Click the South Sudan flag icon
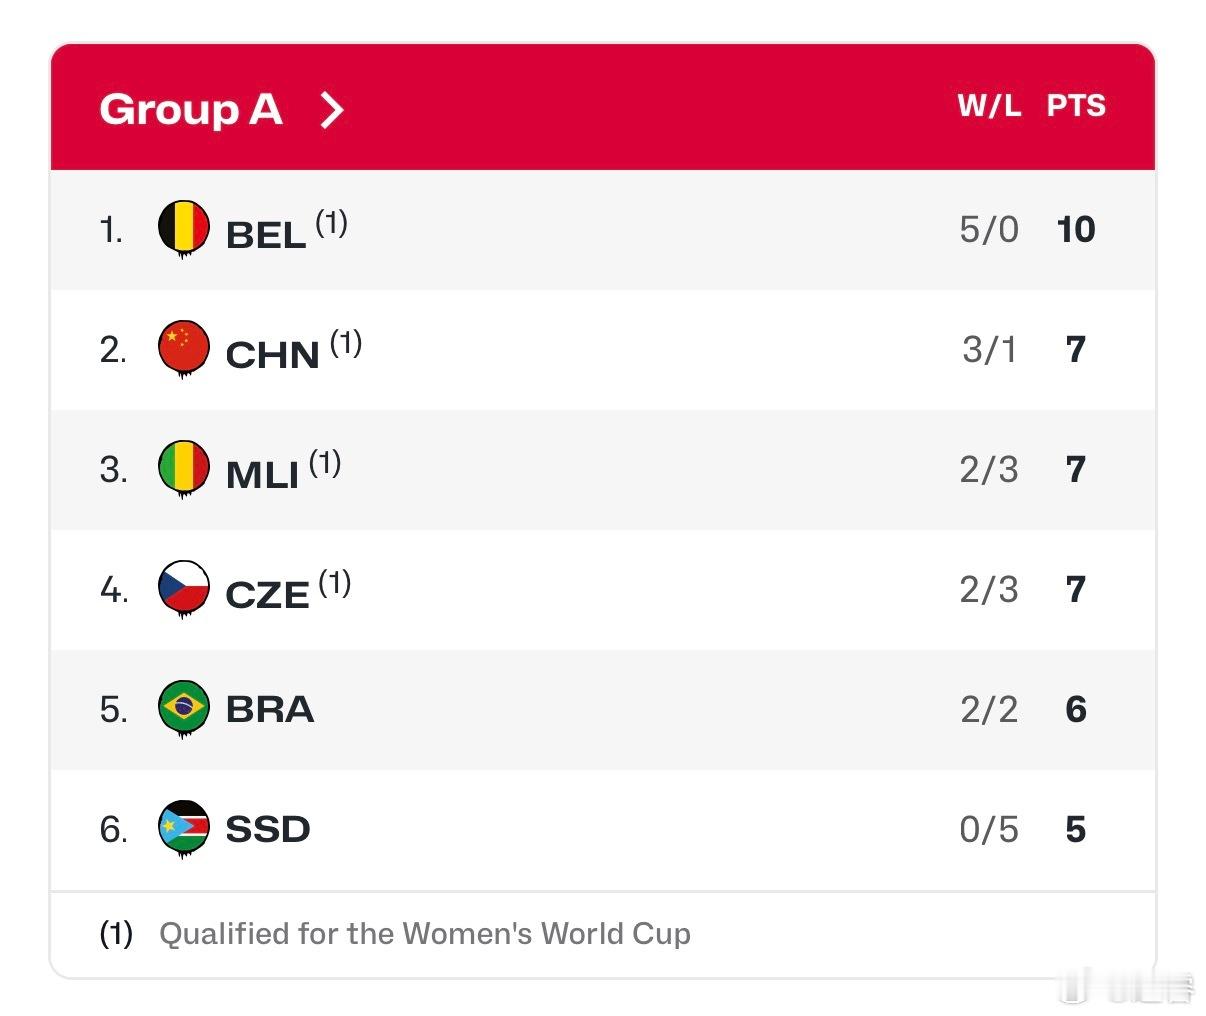This screenshot has width=1206, height=1016. 184,828
